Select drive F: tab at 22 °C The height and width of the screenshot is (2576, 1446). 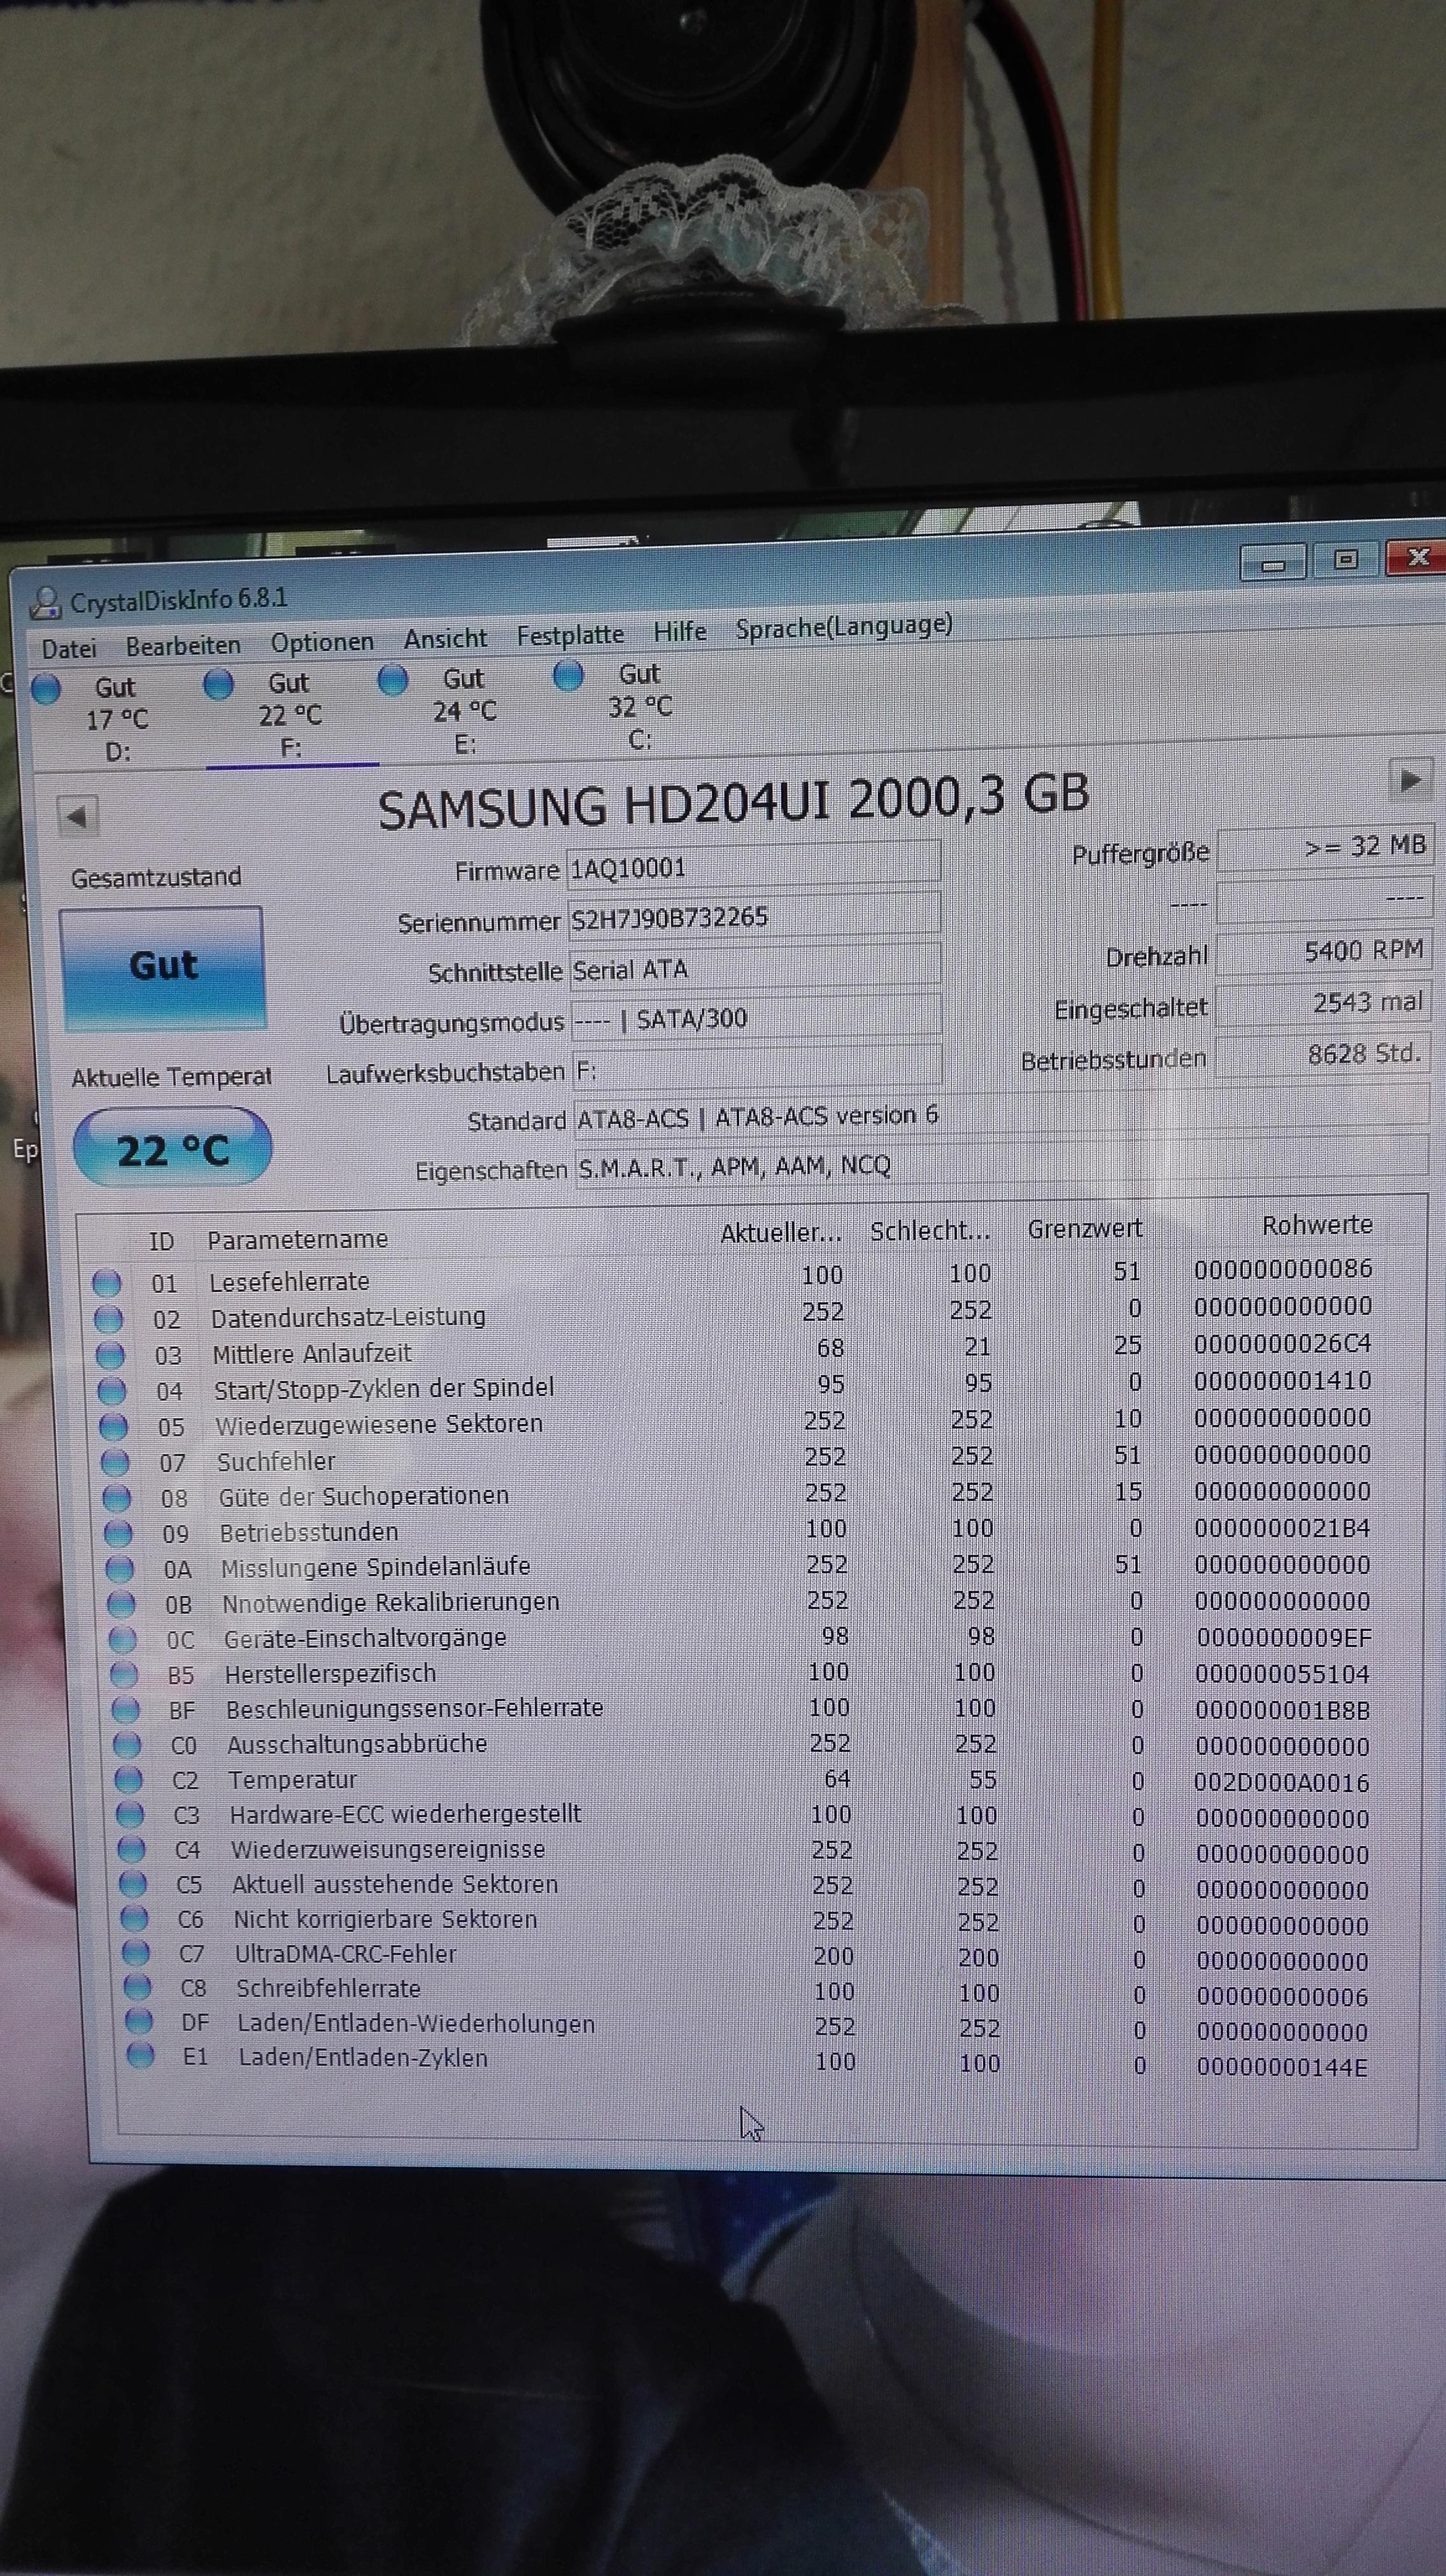290,714
